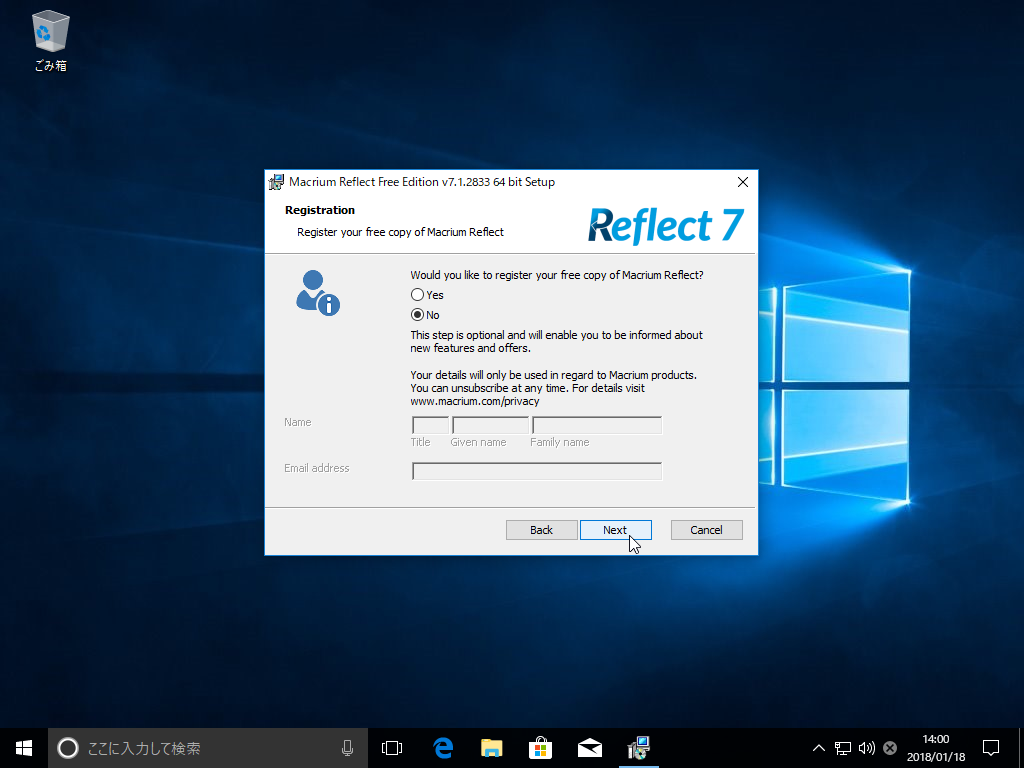Click the 'Given name' caption

point(478,442)
